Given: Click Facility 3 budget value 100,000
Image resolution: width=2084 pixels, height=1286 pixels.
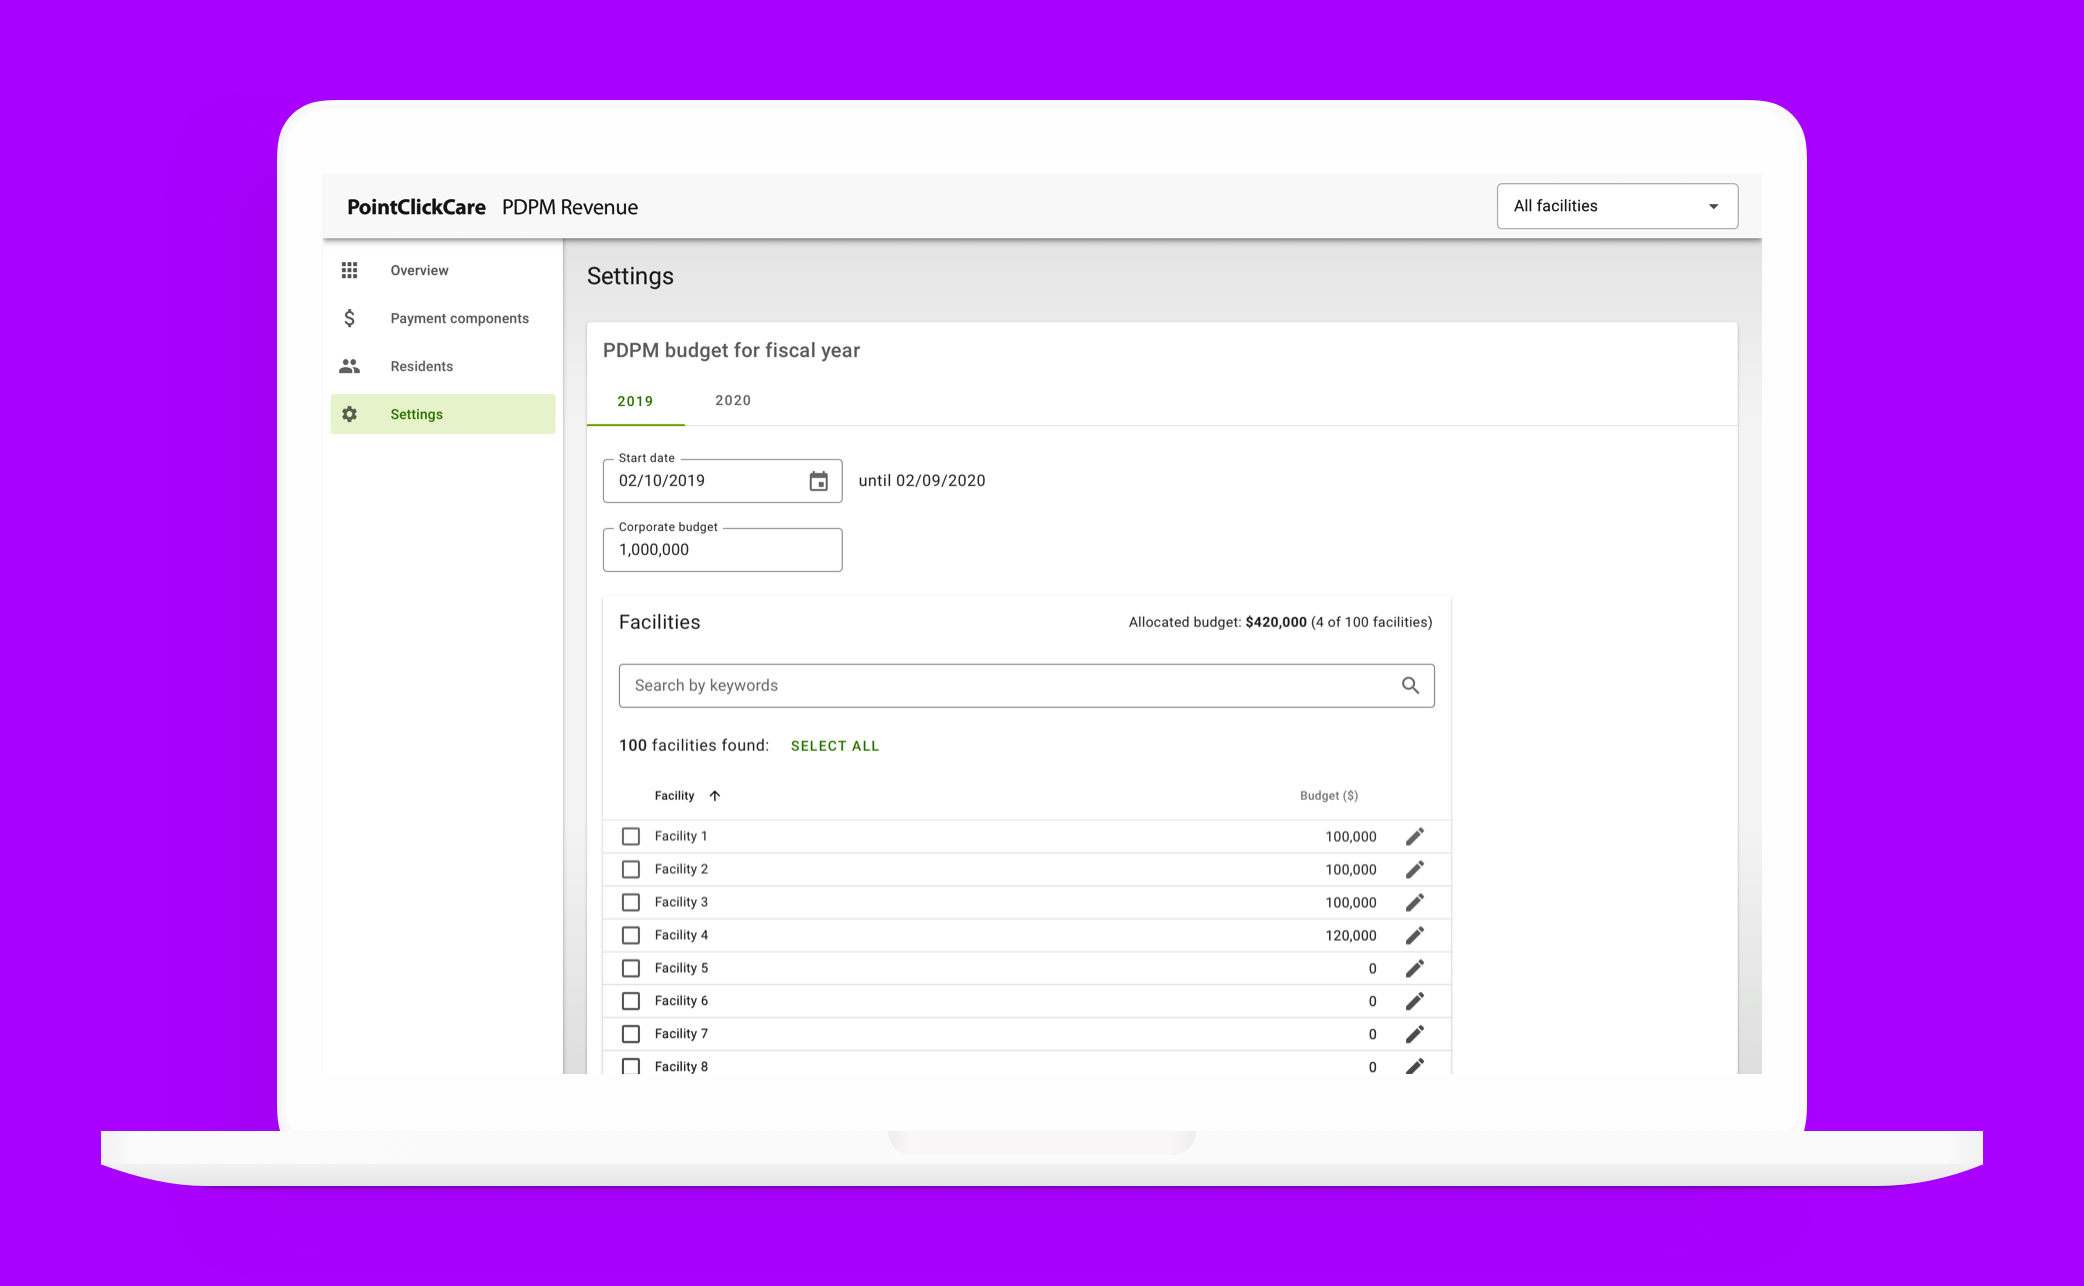Looking at the screenshot, I should [x=1351, y=902].
